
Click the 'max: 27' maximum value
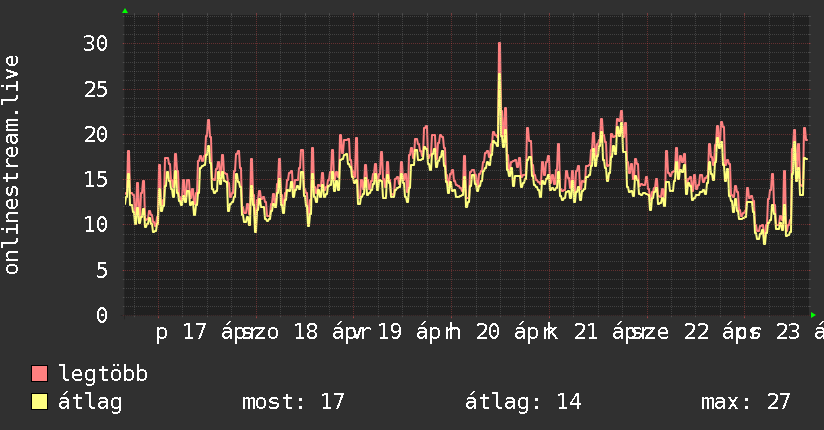pos(746,402)
